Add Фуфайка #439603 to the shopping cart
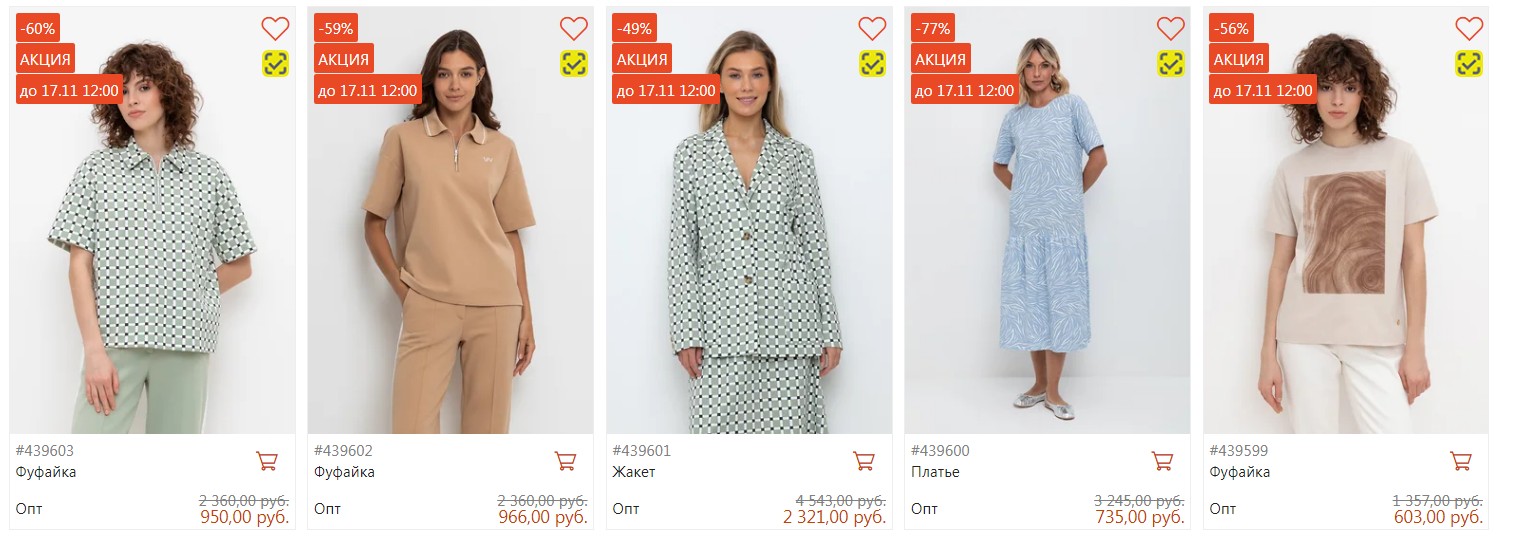Viewport: 1514px width, 538px height. [267, 461]
